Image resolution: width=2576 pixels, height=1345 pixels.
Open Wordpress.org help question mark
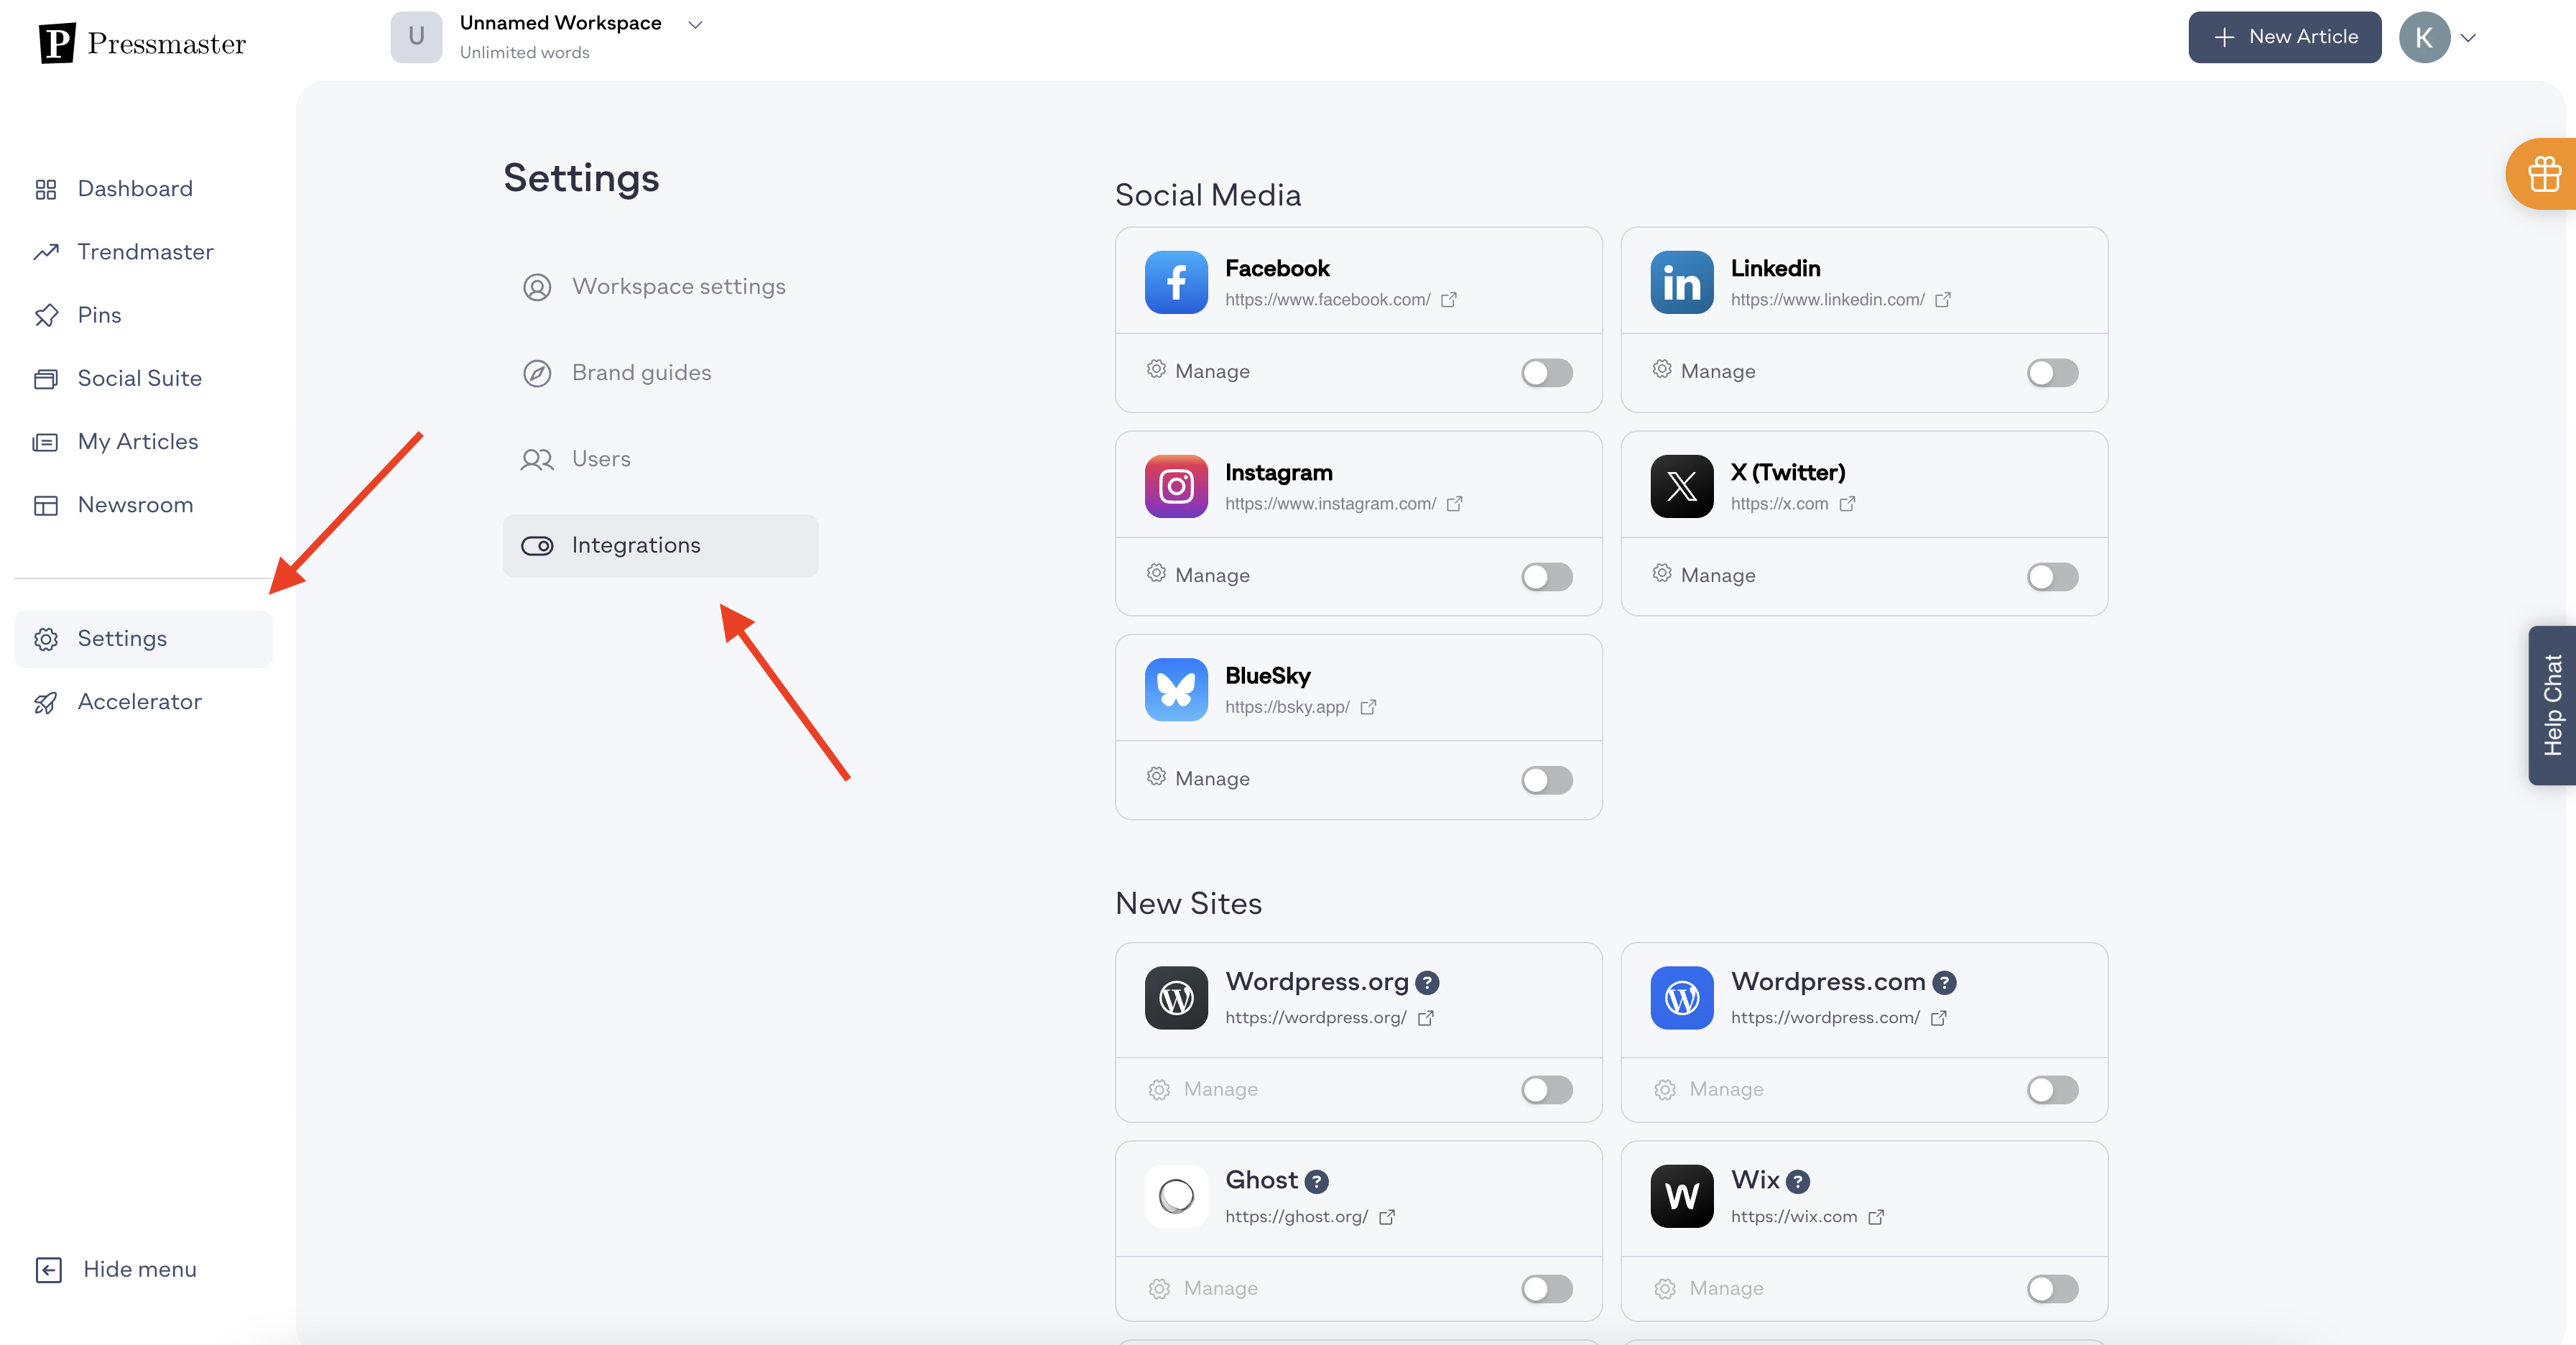pos(1427,983)
